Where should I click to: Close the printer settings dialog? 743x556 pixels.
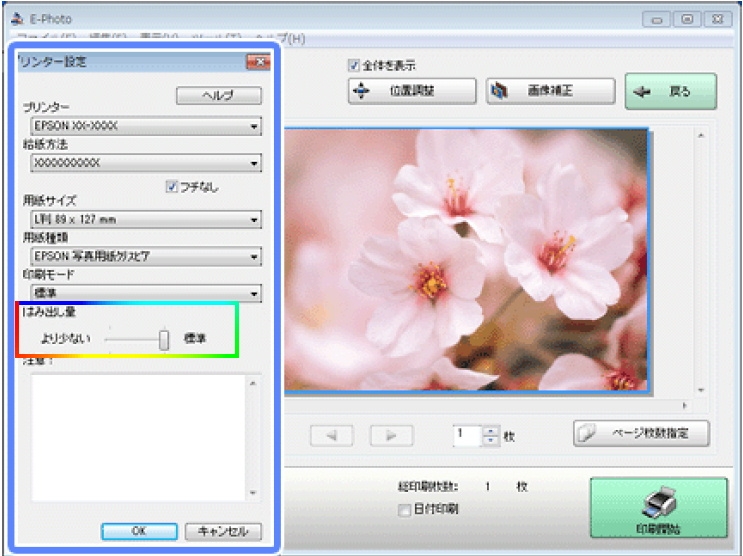point(259,62)
